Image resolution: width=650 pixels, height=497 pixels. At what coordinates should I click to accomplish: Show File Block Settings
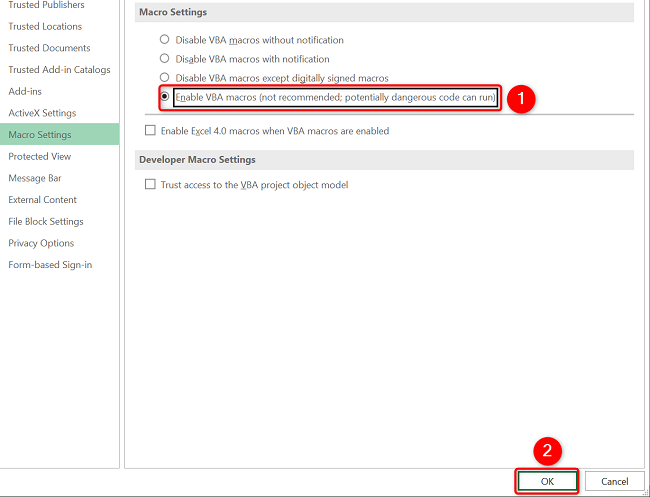tap(46, 221)
